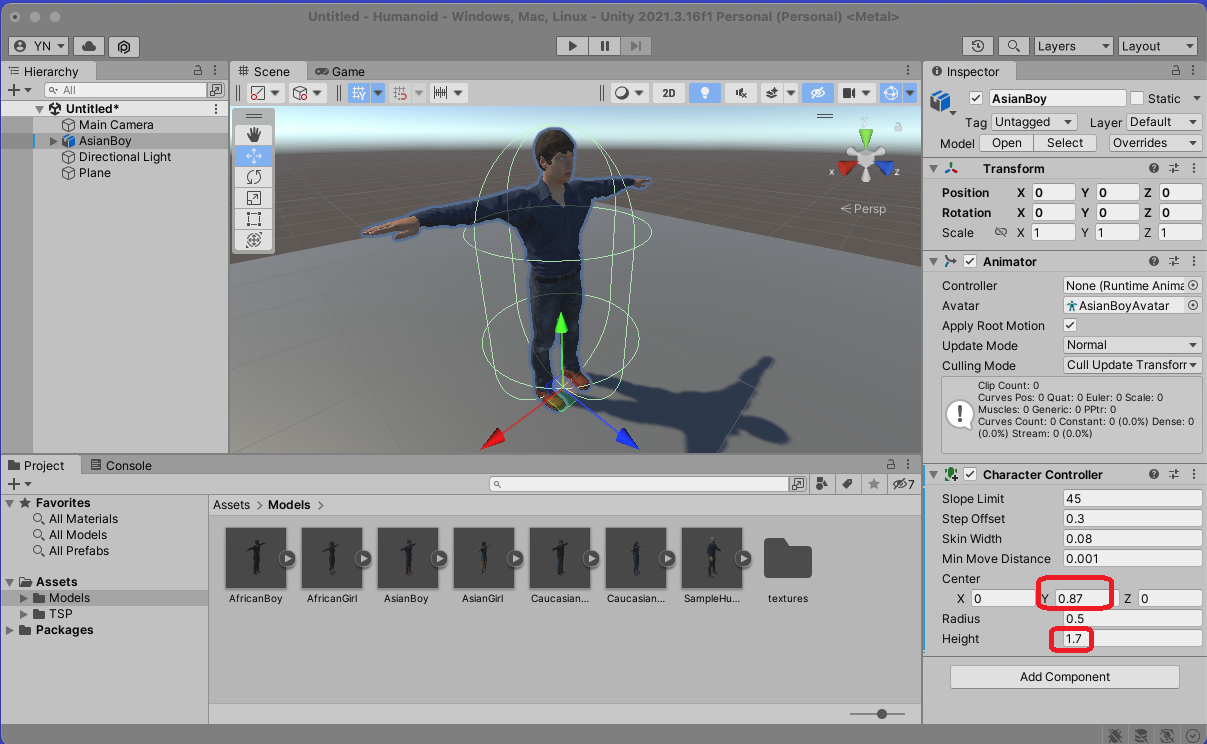1207x744 pixels.
Task: Enable the Static checkbox
Action: pos(1137,99)
